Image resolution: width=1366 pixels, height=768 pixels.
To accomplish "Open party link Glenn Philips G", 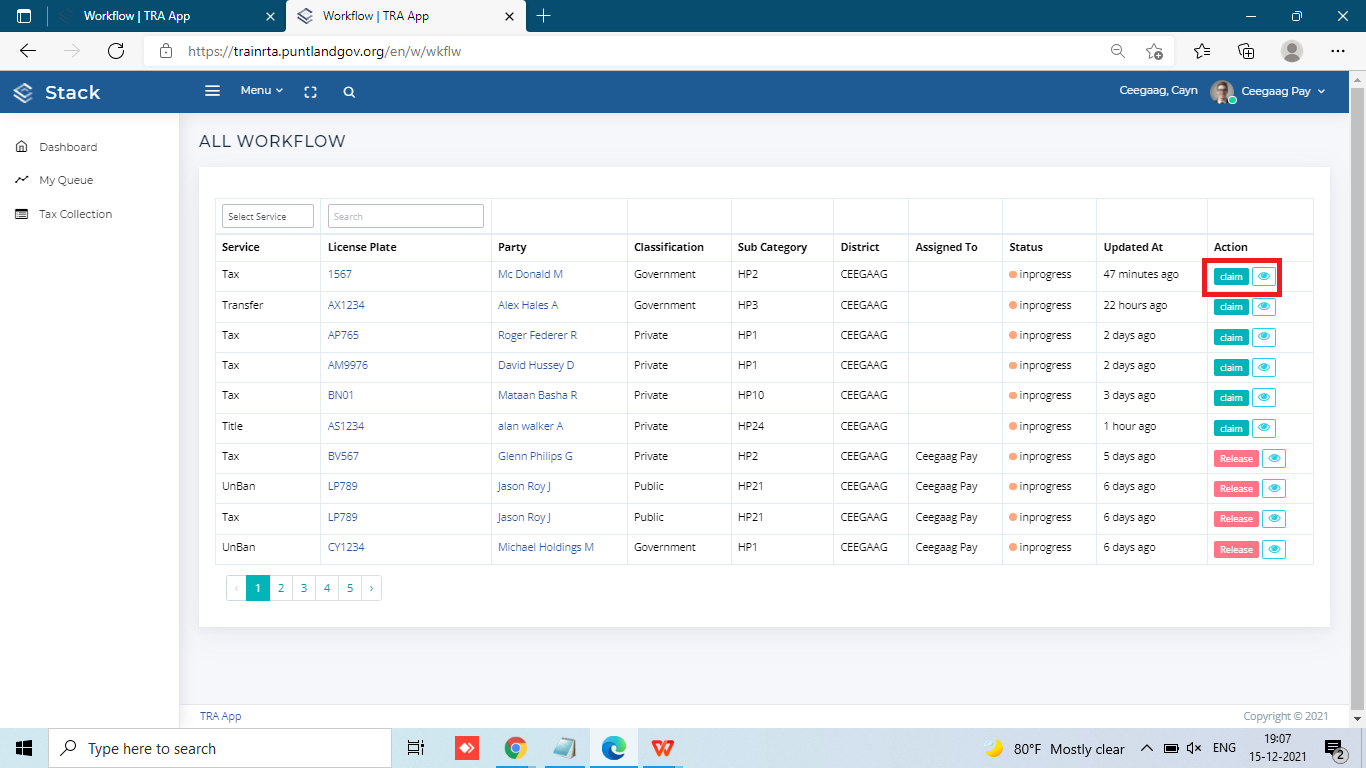I will click(535, 456).
